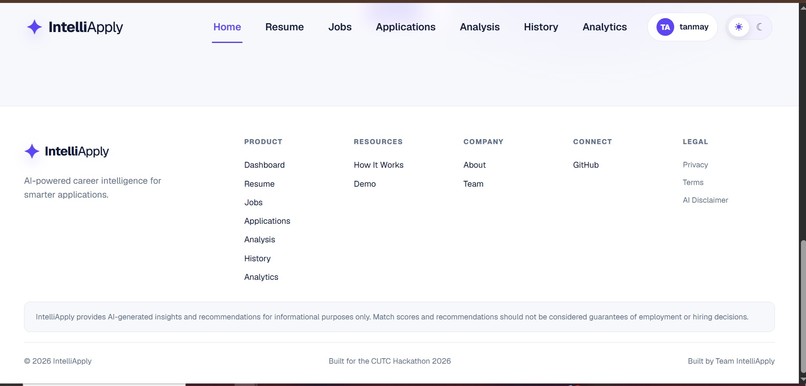Click the COMPANY column heading

[x=483, y=142]
